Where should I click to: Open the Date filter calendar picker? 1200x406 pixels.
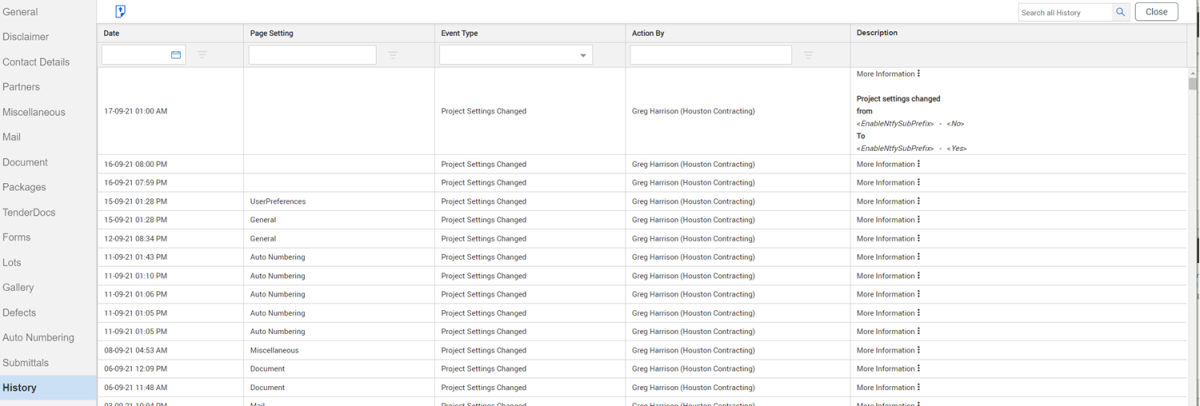pos(176,55)
